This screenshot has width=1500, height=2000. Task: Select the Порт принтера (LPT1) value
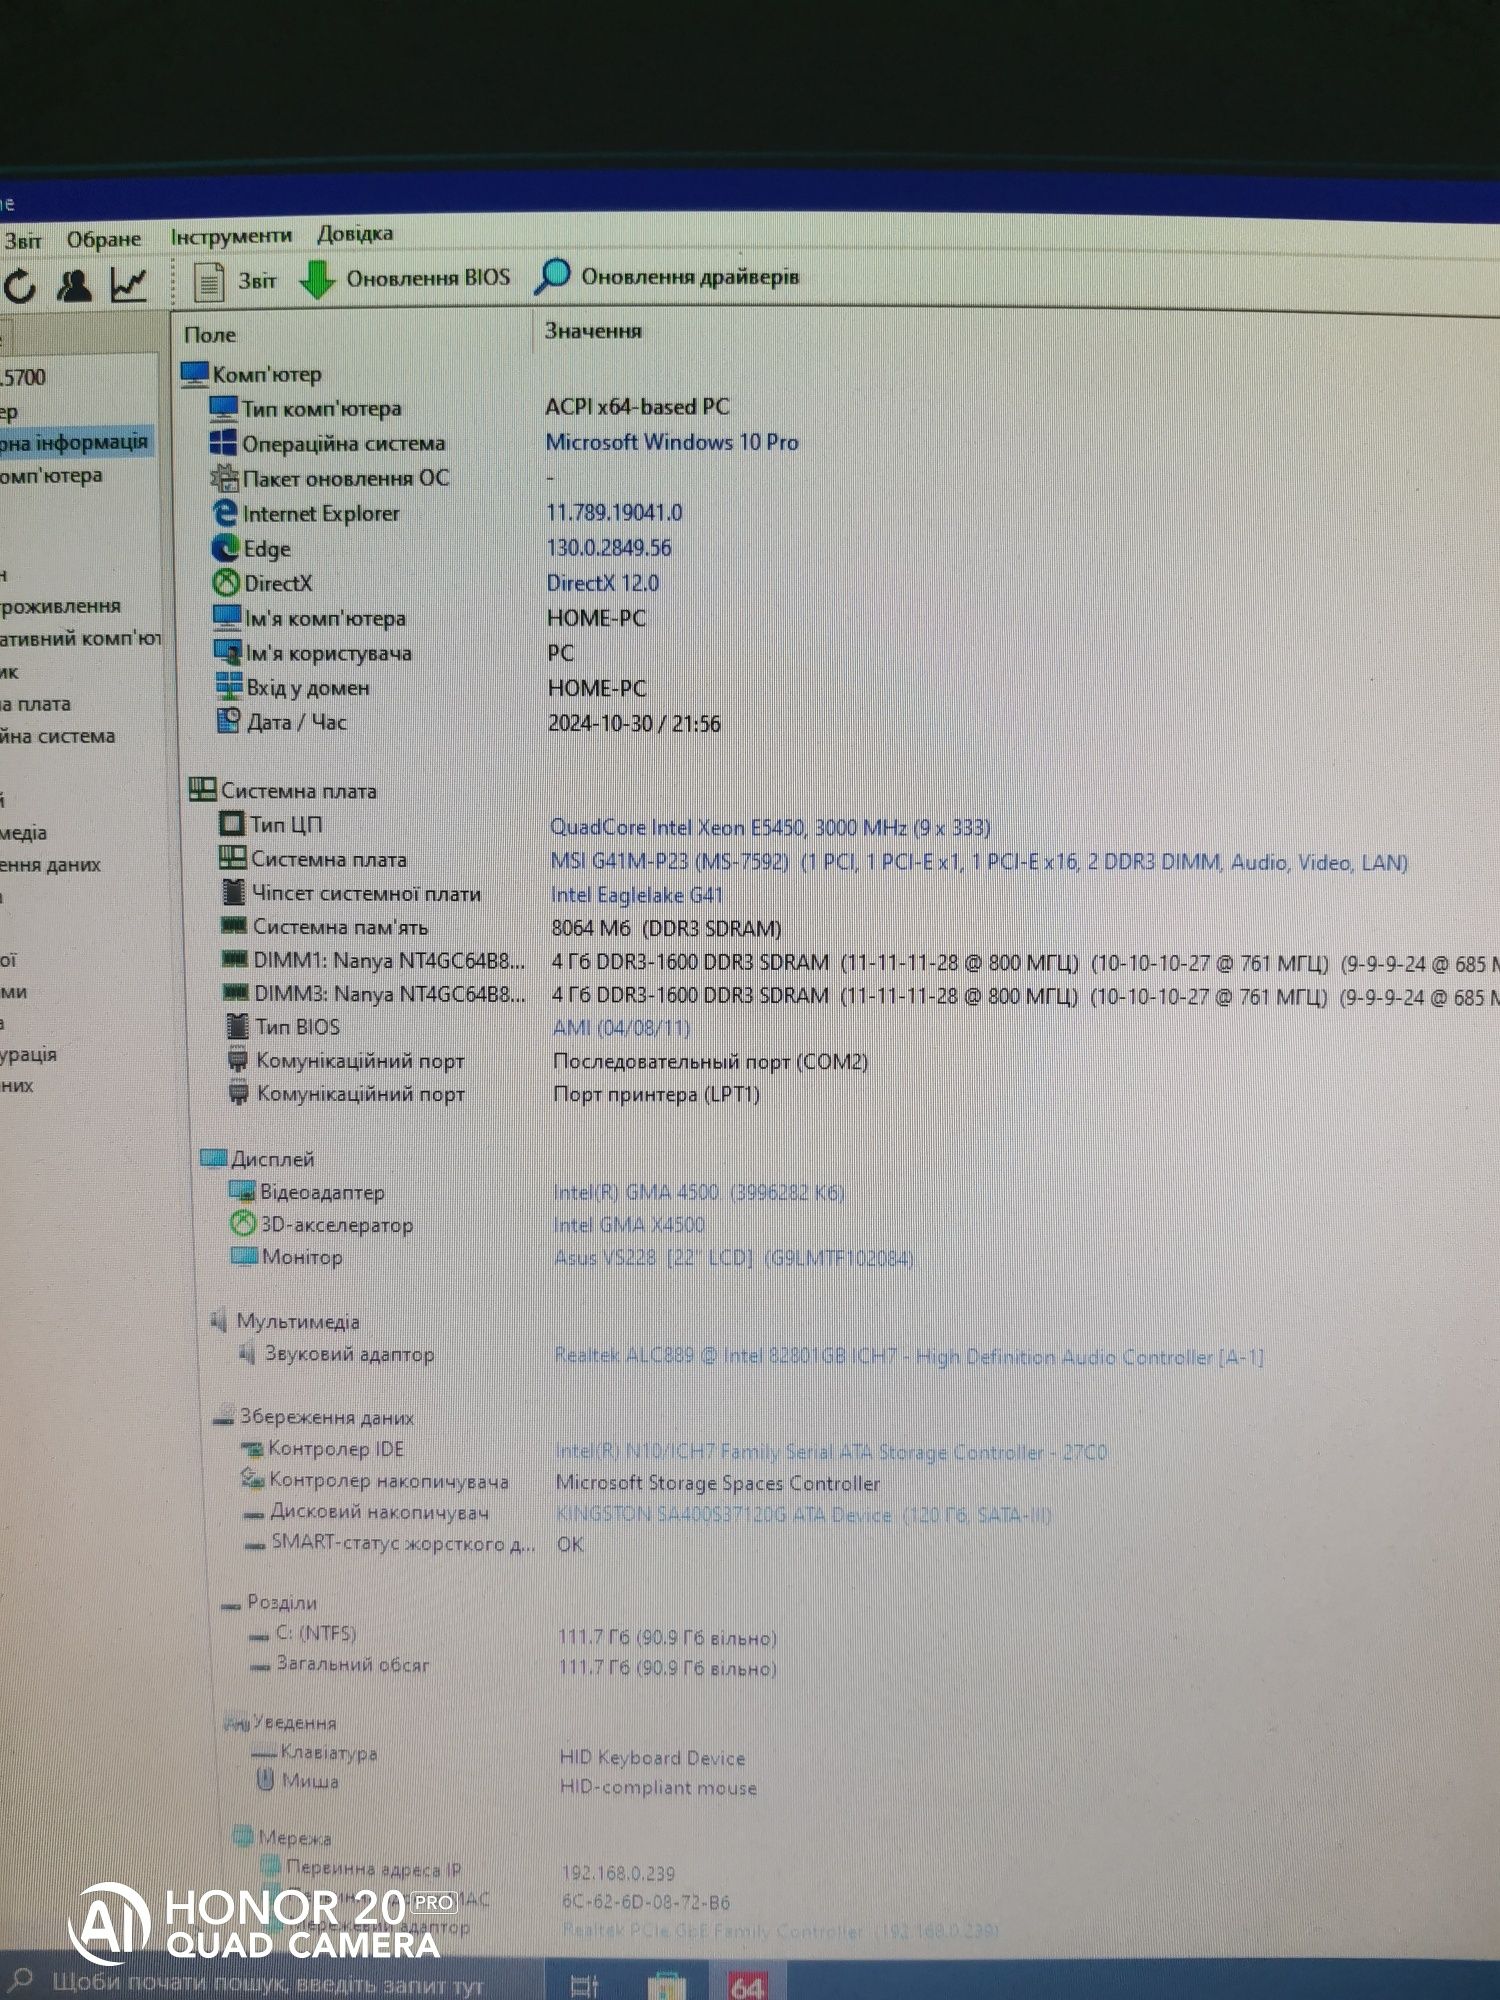point(657,1094)
